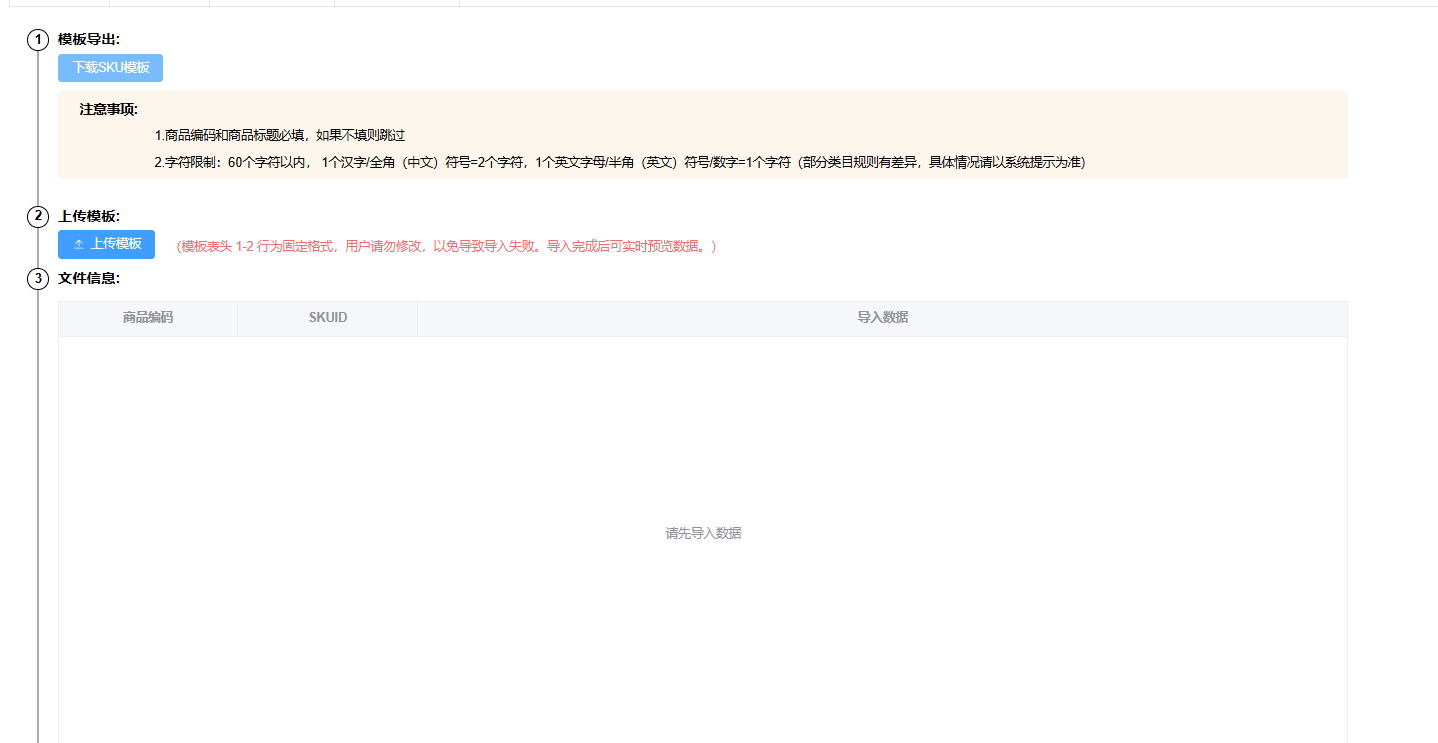Image resolution: width=1438 pixels, height=743 pixels.
Task: Click the step 2 circle icon
Action: 38,216
